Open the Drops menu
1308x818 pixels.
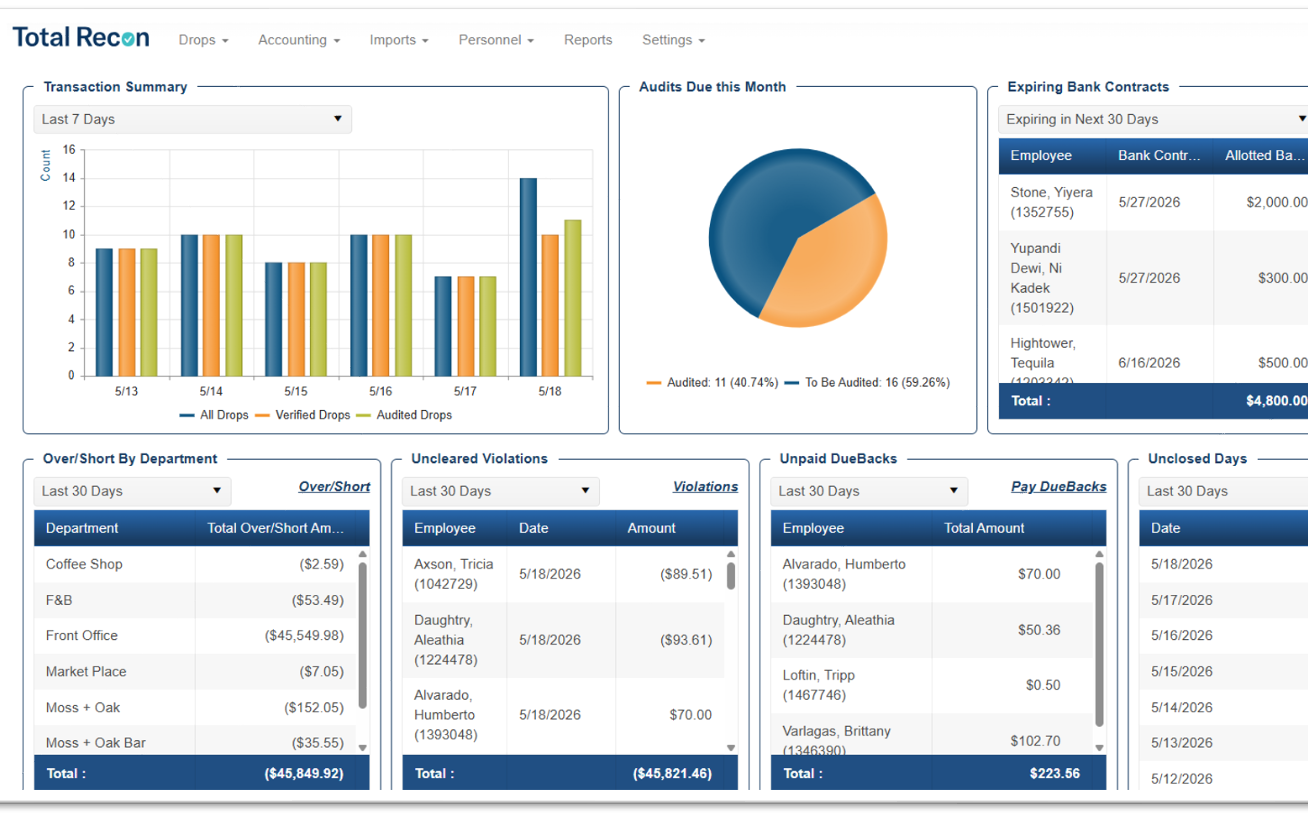pos(204,40)
